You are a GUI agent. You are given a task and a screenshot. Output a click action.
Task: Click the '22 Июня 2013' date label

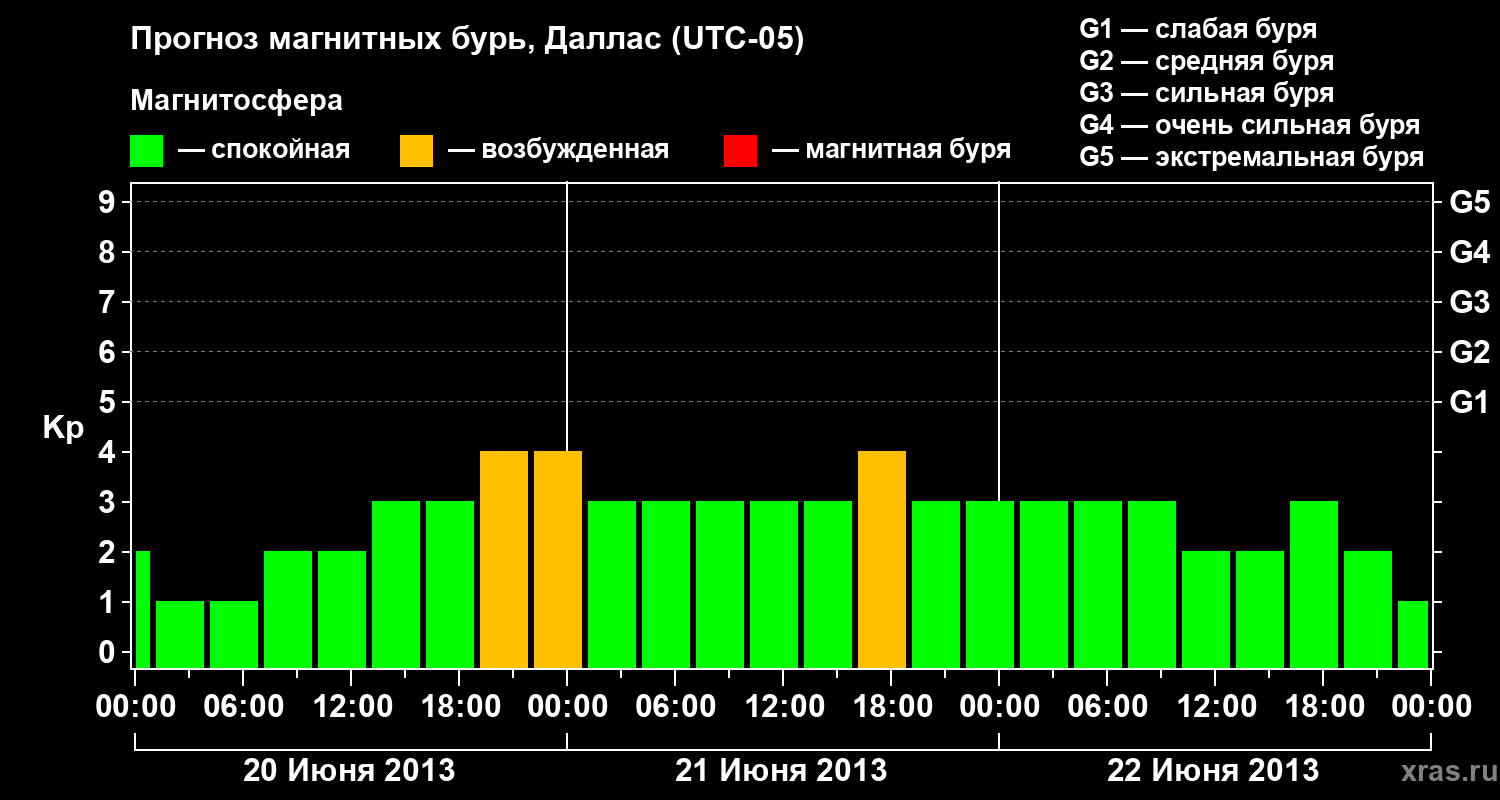click(1214, 771)
